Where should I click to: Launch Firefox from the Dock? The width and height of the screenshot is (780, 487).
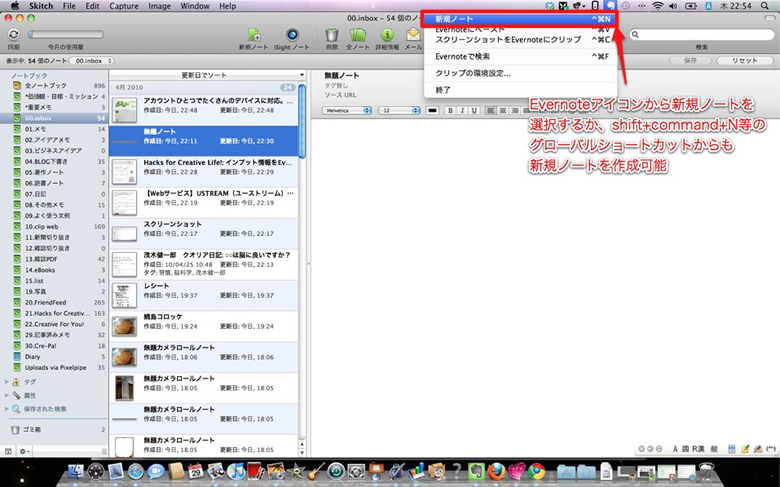coord(496,471)
